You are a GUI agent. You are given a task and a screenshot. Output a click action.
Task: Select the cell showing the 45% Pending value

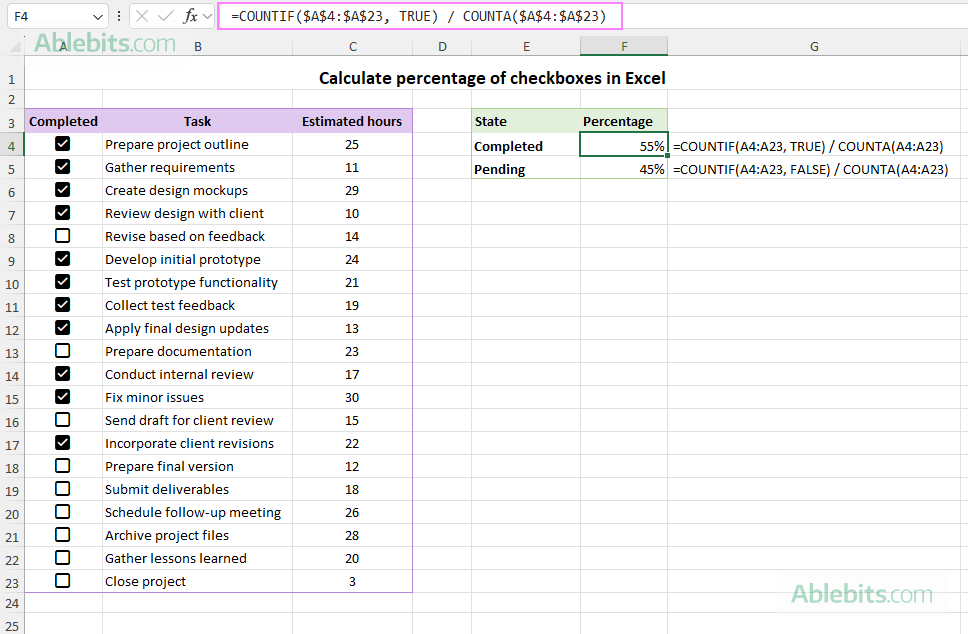624,167
